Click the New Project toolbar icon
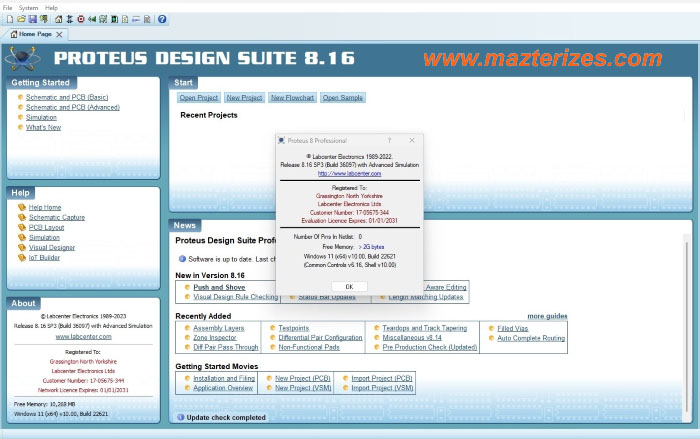 (x=10, y=19)
